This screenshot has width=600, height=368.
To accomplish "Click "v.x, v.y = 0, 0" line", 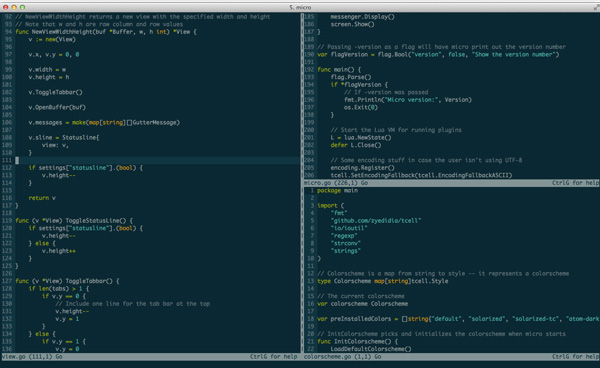I will [x=54, y=54].
